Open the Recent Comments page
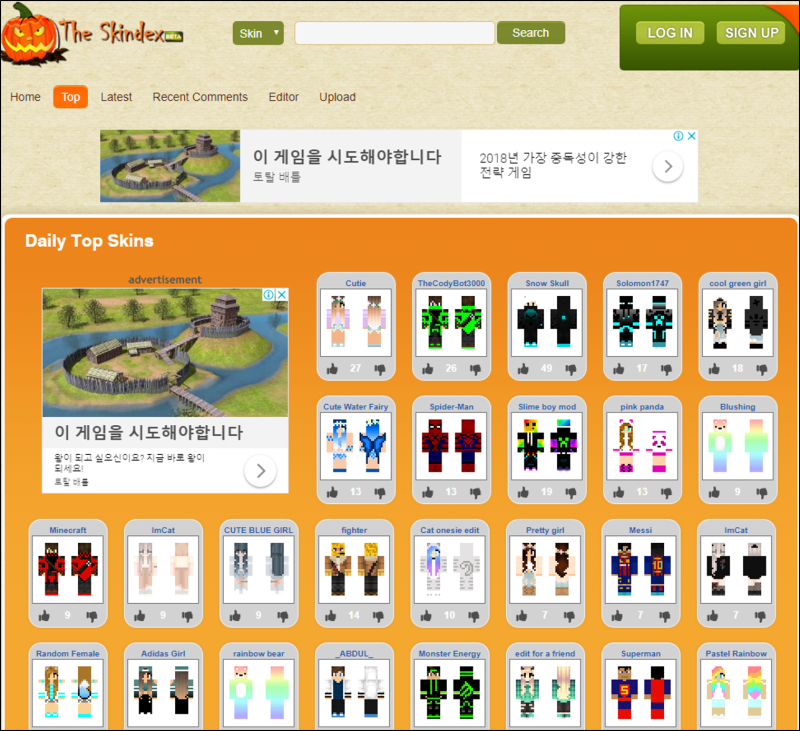This screenshot has width=800, height=731. (200, 97)
